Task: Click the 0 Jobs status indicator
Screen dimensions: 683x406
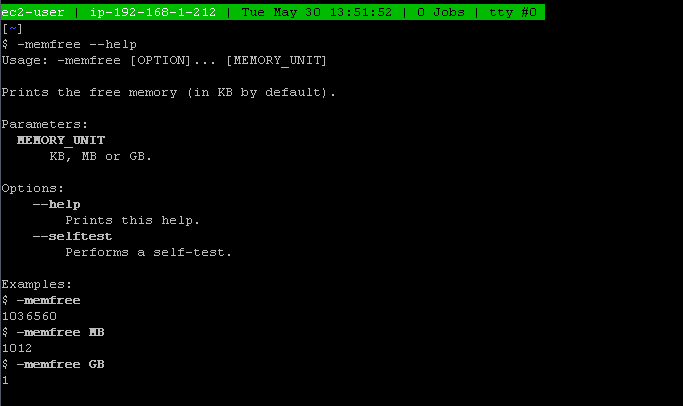Action: click(440, 12)
